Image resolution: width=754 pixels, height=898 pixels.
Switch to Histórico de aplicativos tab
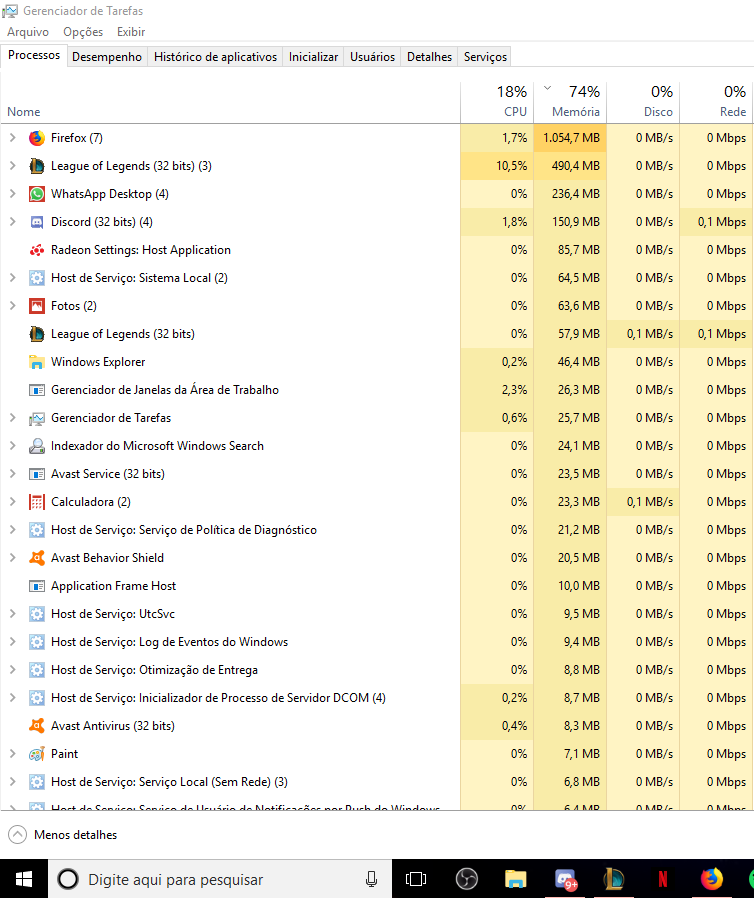click(215, 57)
